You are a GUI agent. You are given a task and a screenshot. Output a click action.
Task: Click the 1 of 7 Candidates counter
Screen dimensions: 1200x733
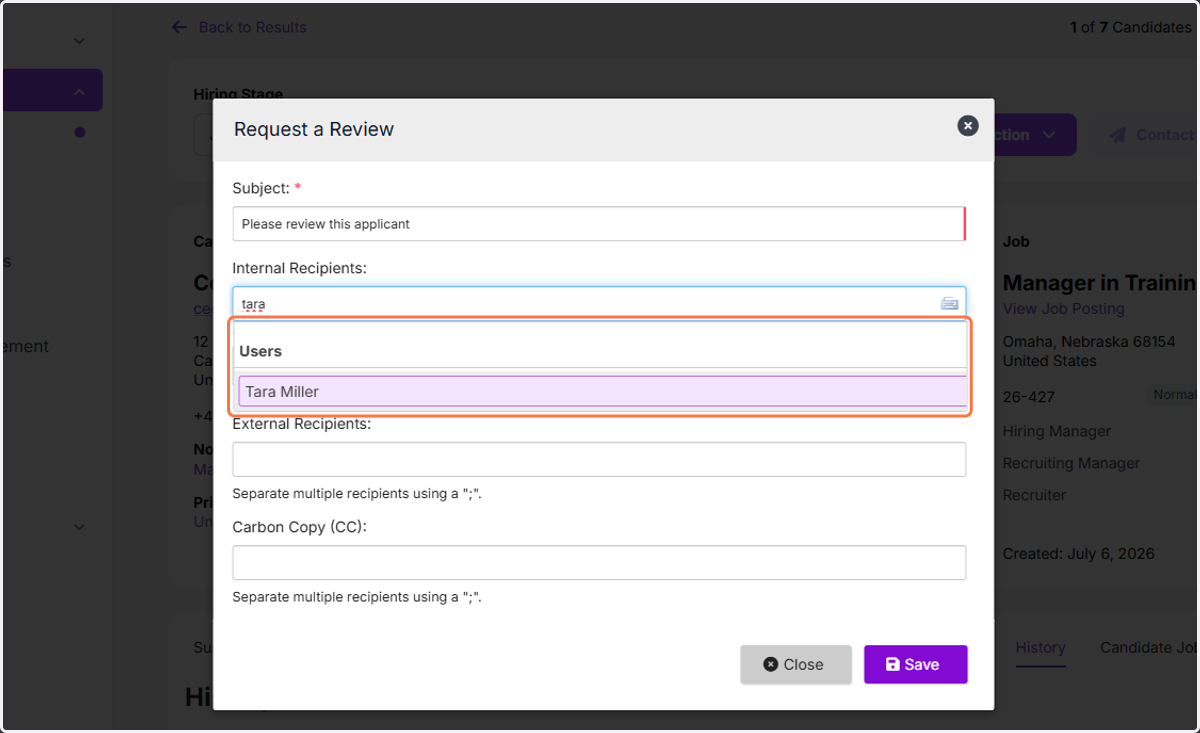[1131, 27]
